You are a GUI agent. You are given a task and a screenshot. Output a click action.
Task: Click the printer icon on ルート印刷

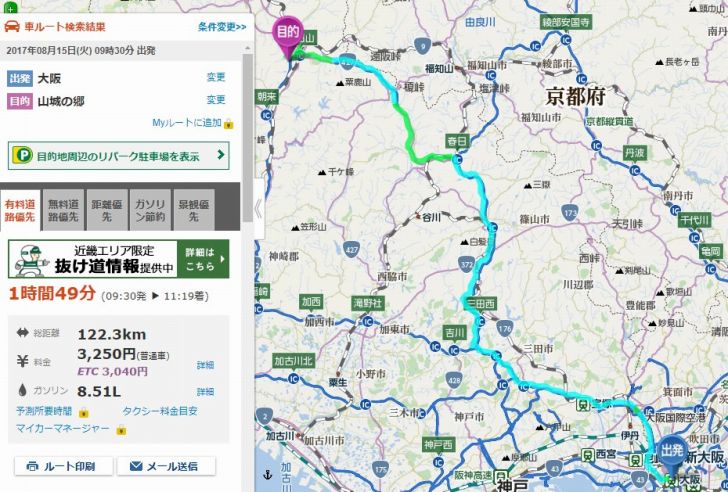pyautogui.click(x=32, y=466)
